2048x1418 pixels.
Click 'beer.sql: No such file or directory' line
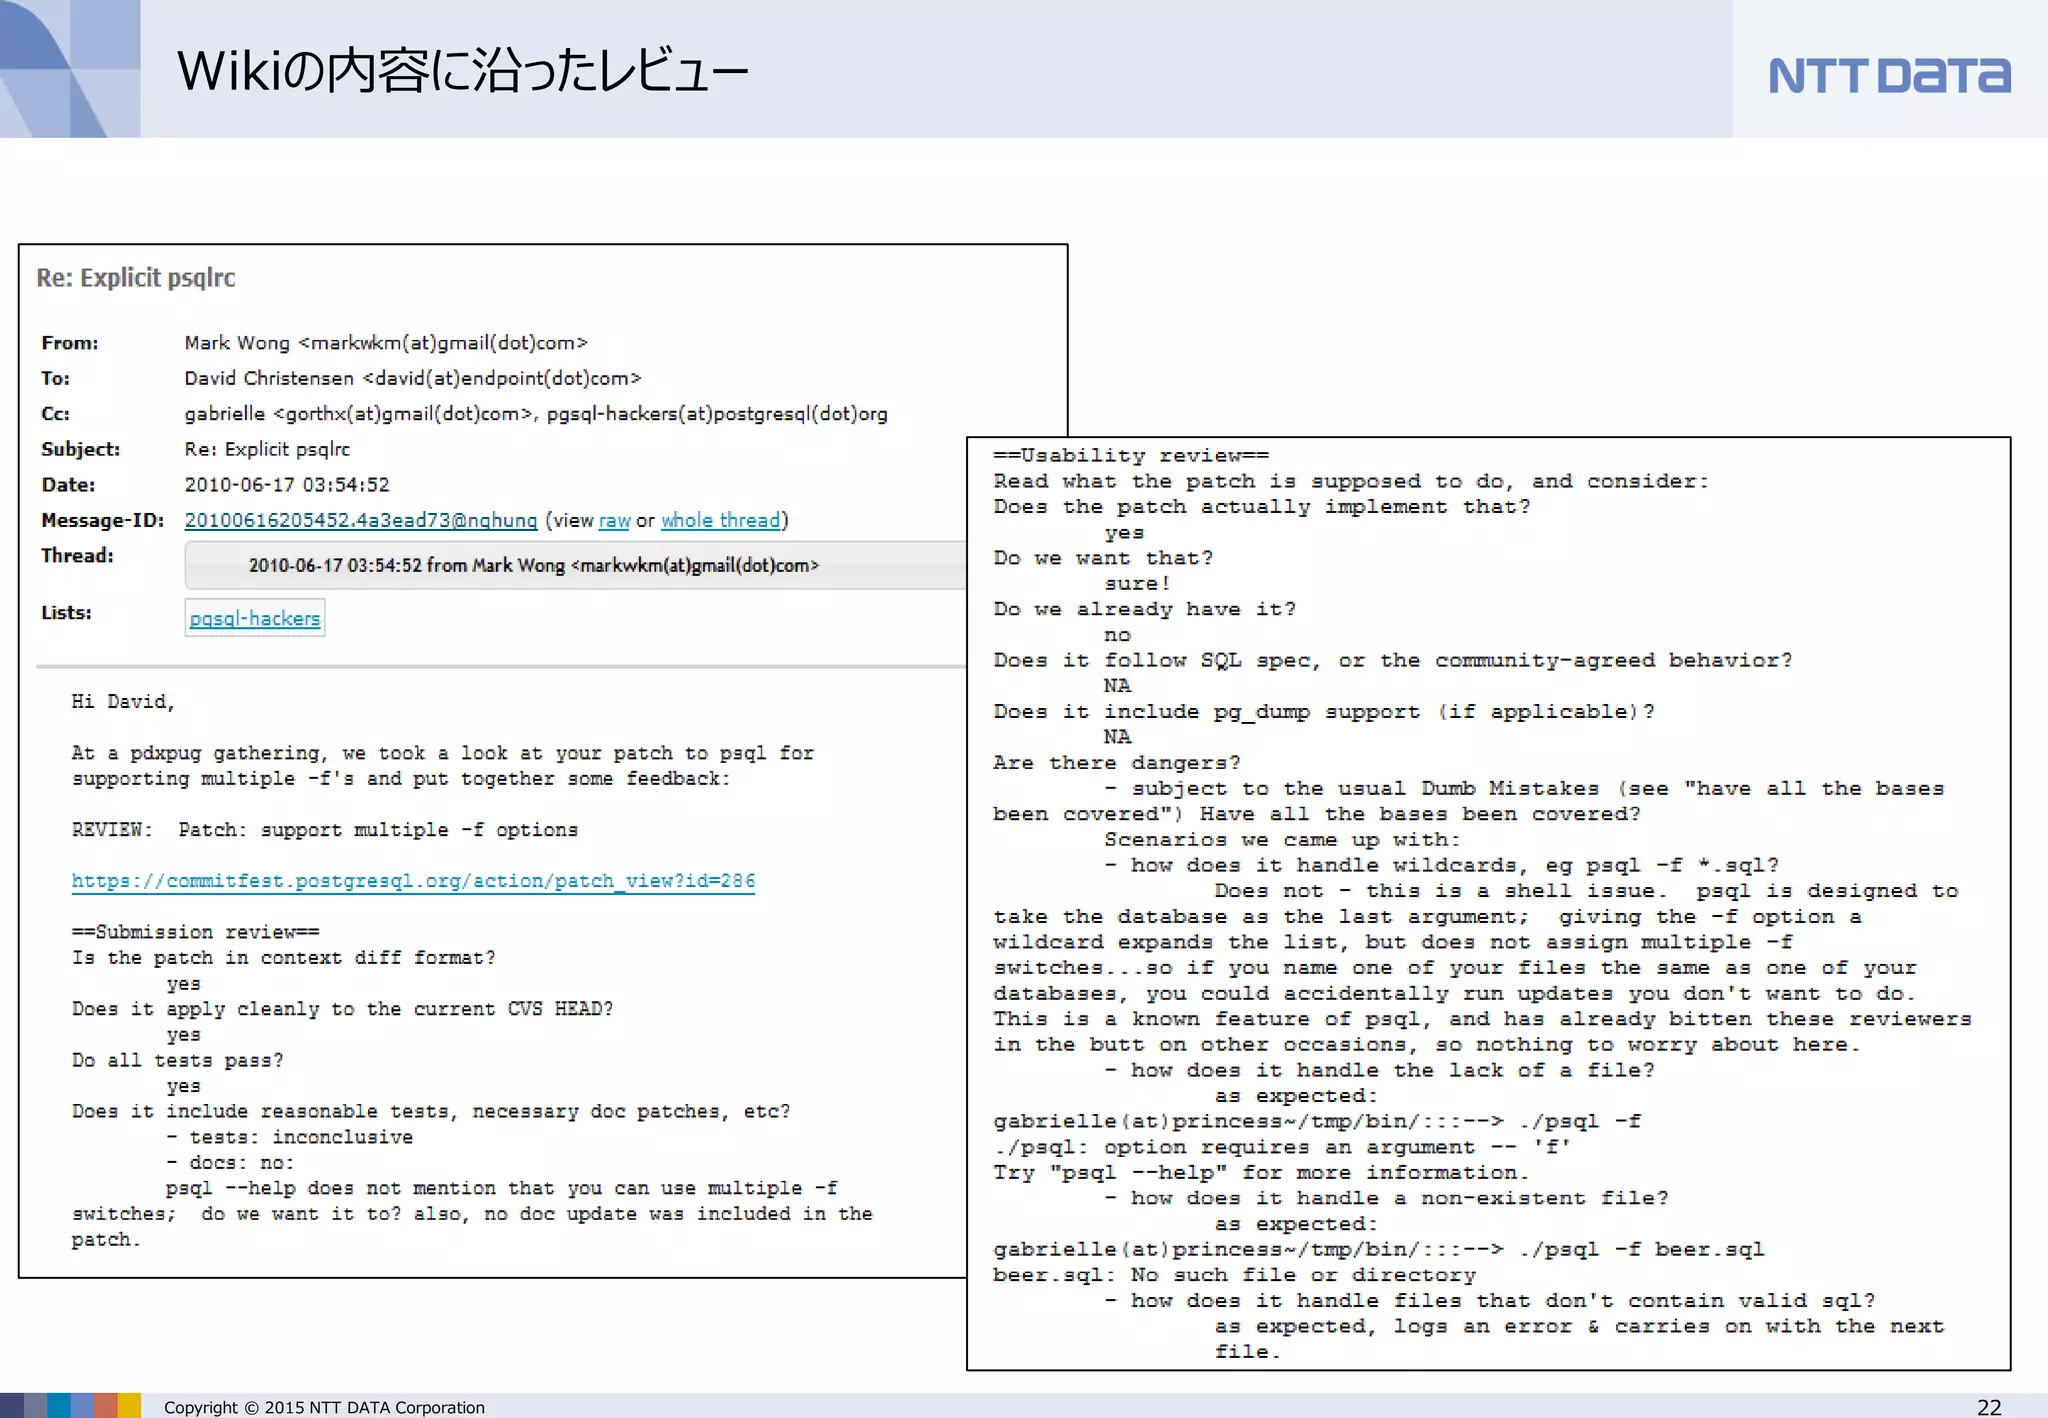1234,1275
